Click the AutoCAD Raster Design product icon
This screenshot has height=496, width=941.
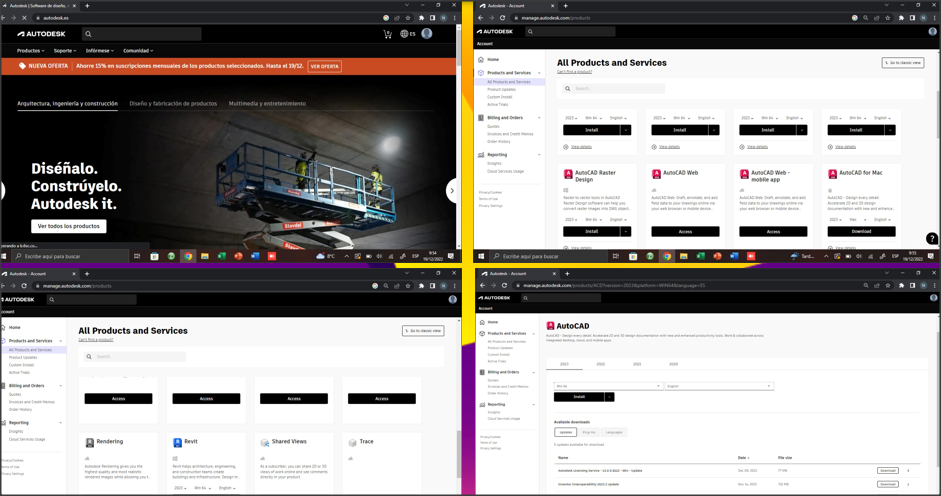tap(568, 174)
